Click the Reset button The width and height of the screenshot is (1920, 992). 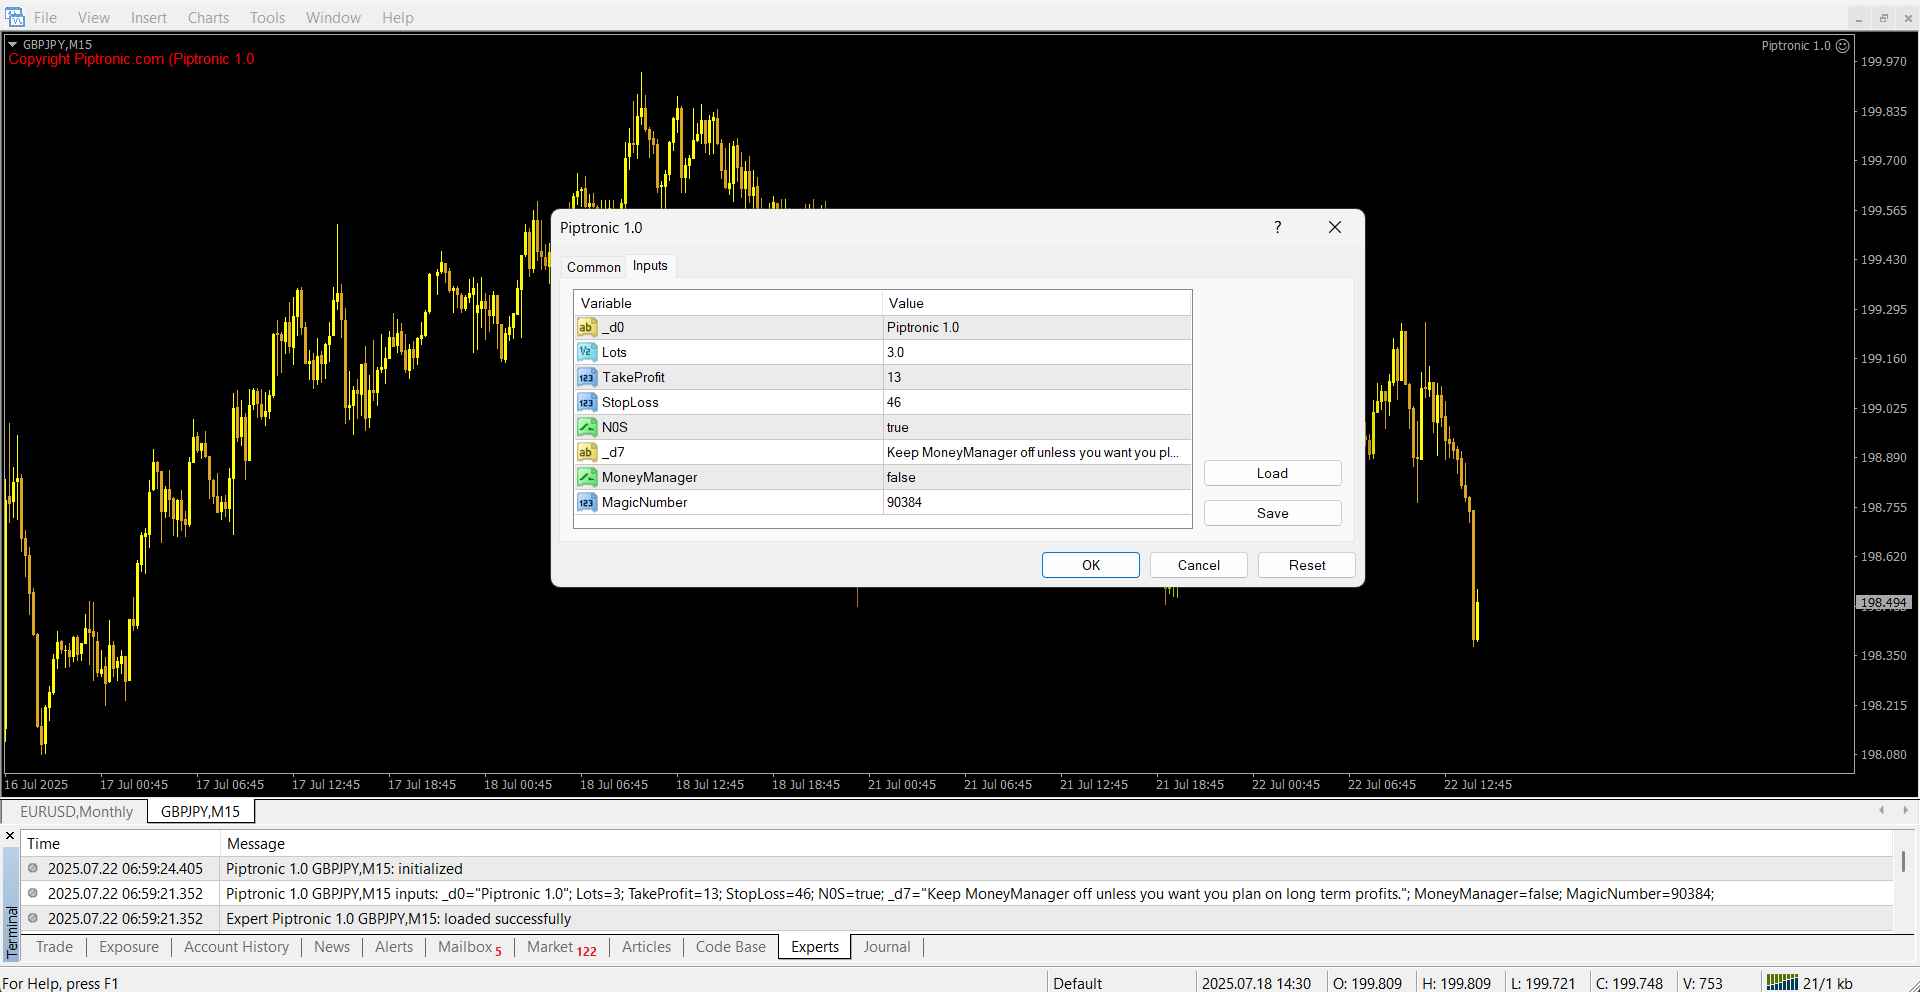click(x=1307, y=565)
